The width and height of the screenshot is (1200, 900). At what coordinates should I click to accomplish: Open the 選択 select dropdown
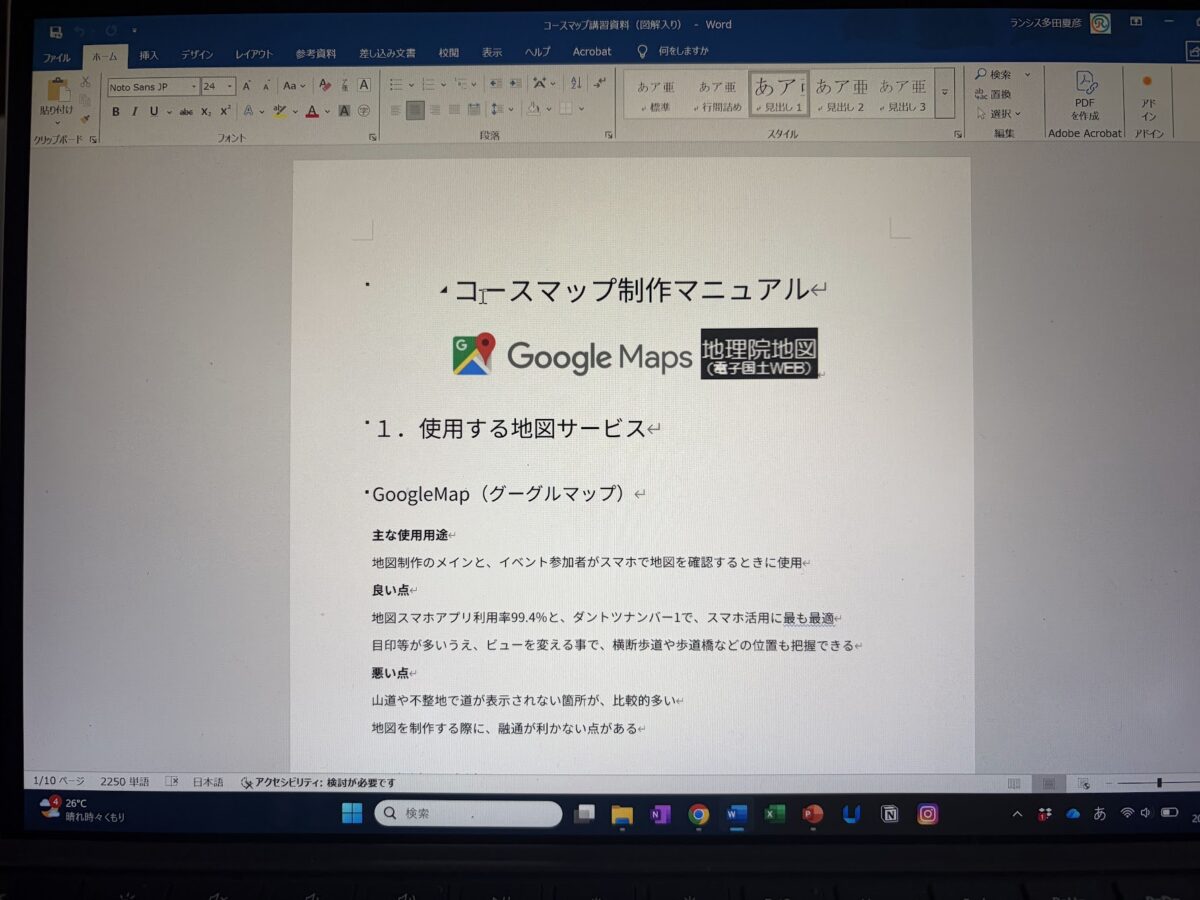[x=998, y=114]
